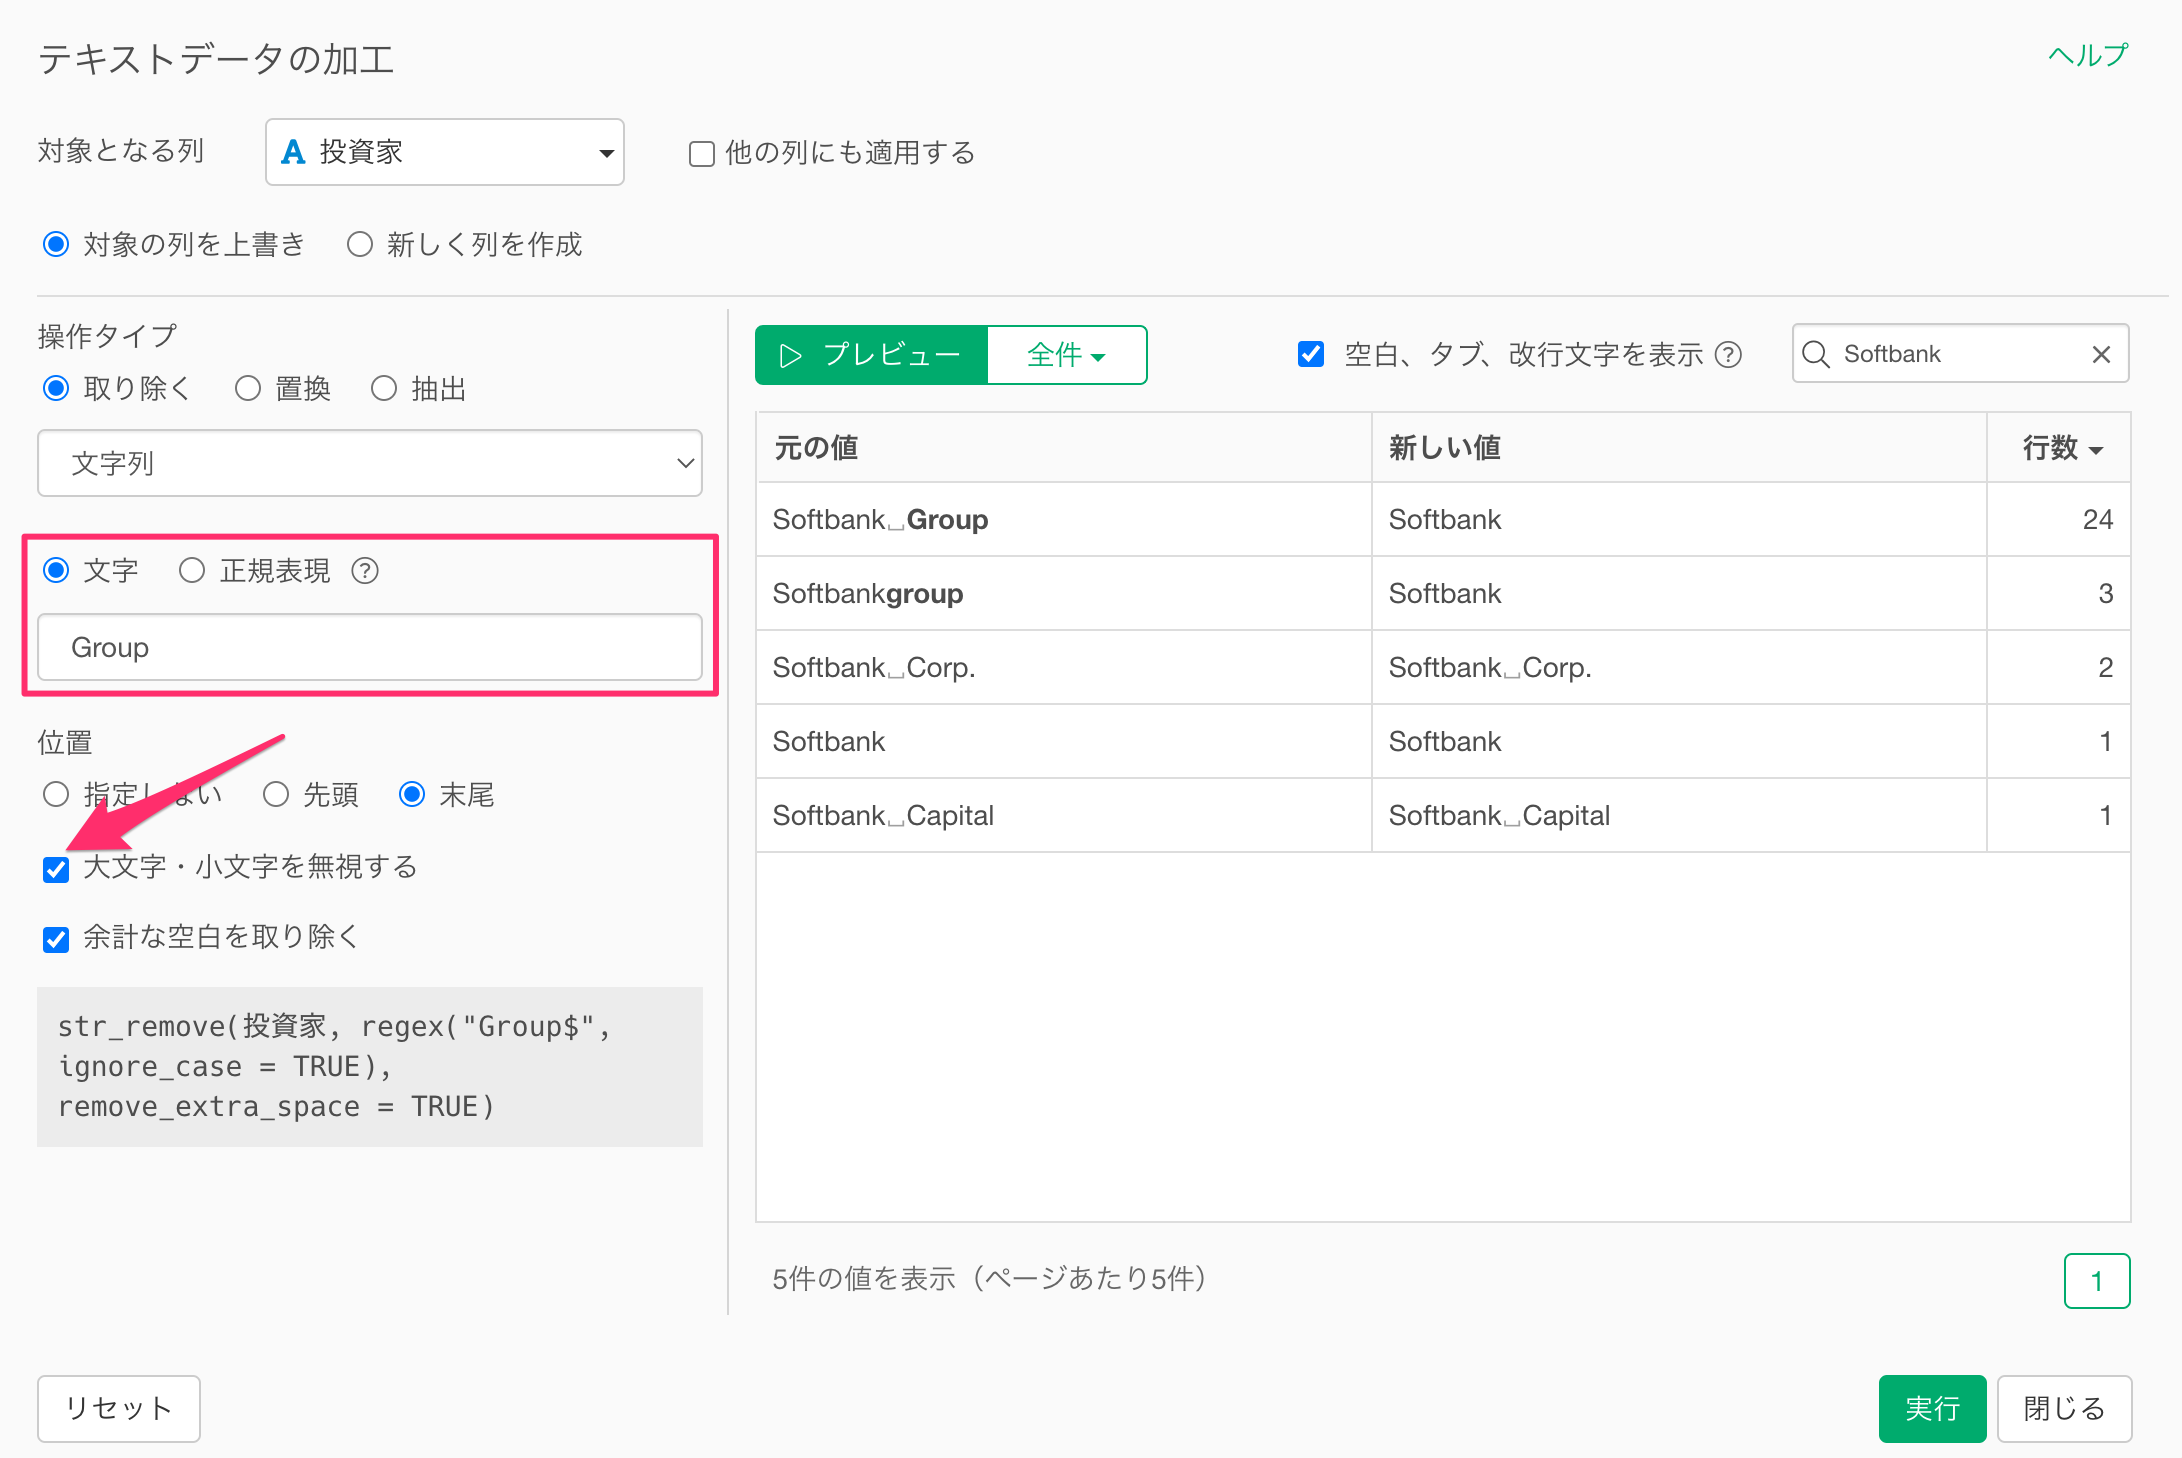This screenshot has width=2182, height=1458.
Task: Select the Softbankgroup original value cell
Action: tap(1064, 594)
